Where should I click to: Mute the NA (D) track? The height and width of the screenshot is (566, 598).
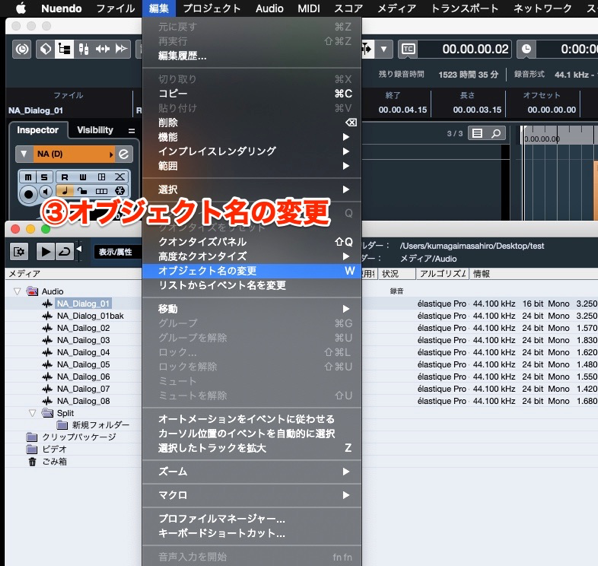pos(28,177)
